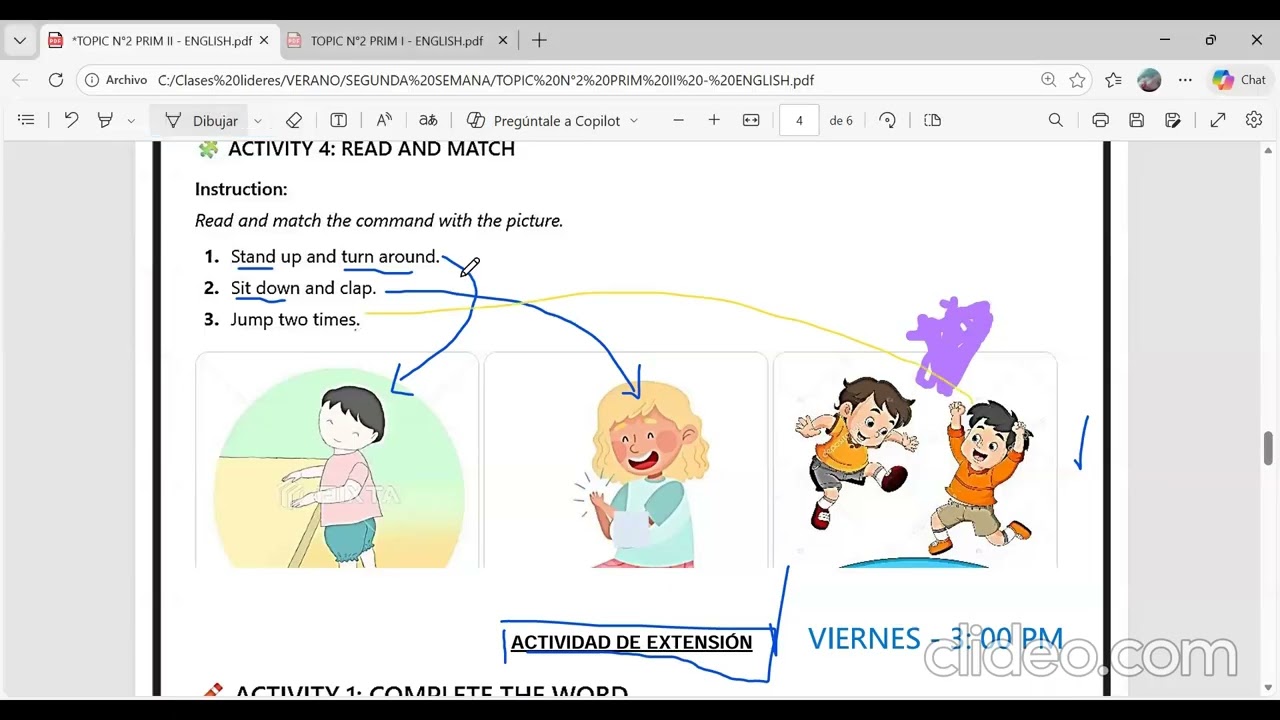Rotate the PDF page
Image resolution: width=1280 pixels, height=720 pixels.
(x=887, y=120)
